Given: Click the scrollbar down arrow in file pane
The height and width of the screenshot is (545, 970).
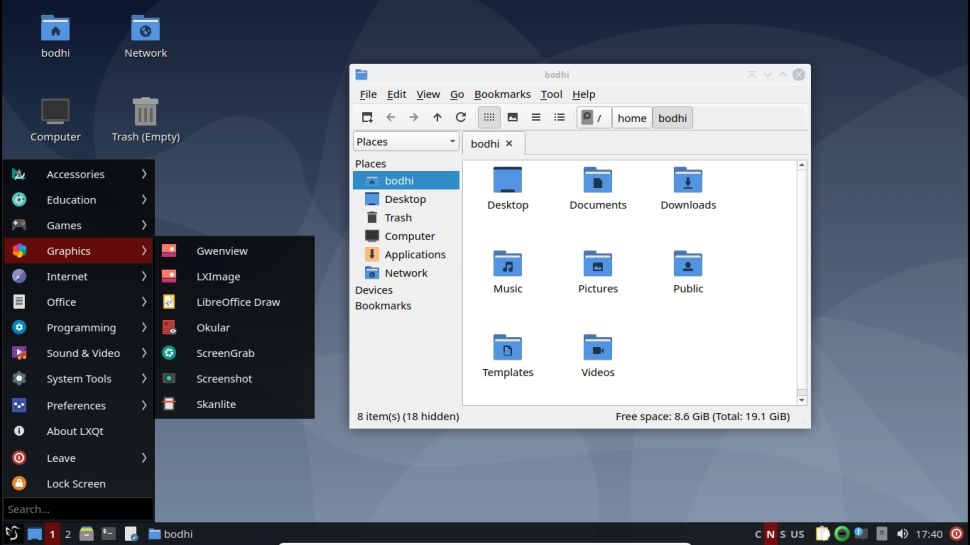Looking at the screenshot, I should click(x=802, y=400).
